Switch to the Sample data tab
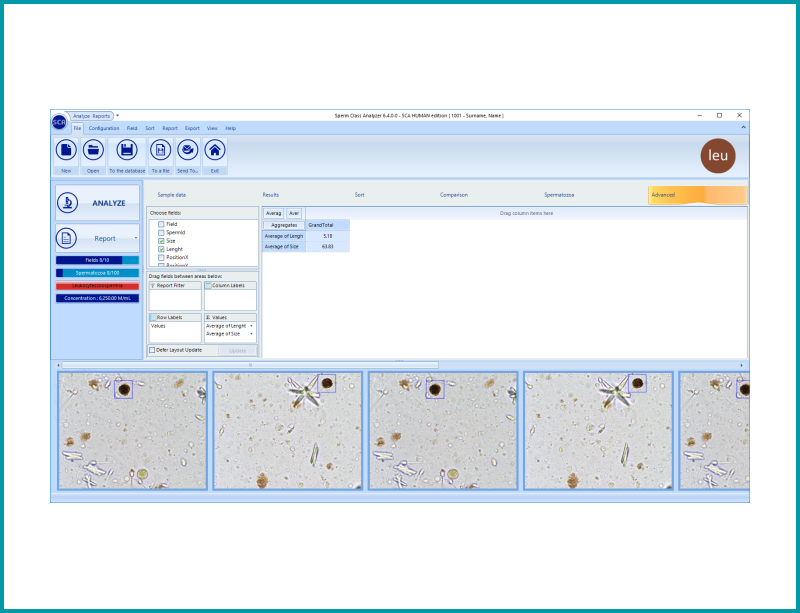The image size is (800, 613). (172, 195)
